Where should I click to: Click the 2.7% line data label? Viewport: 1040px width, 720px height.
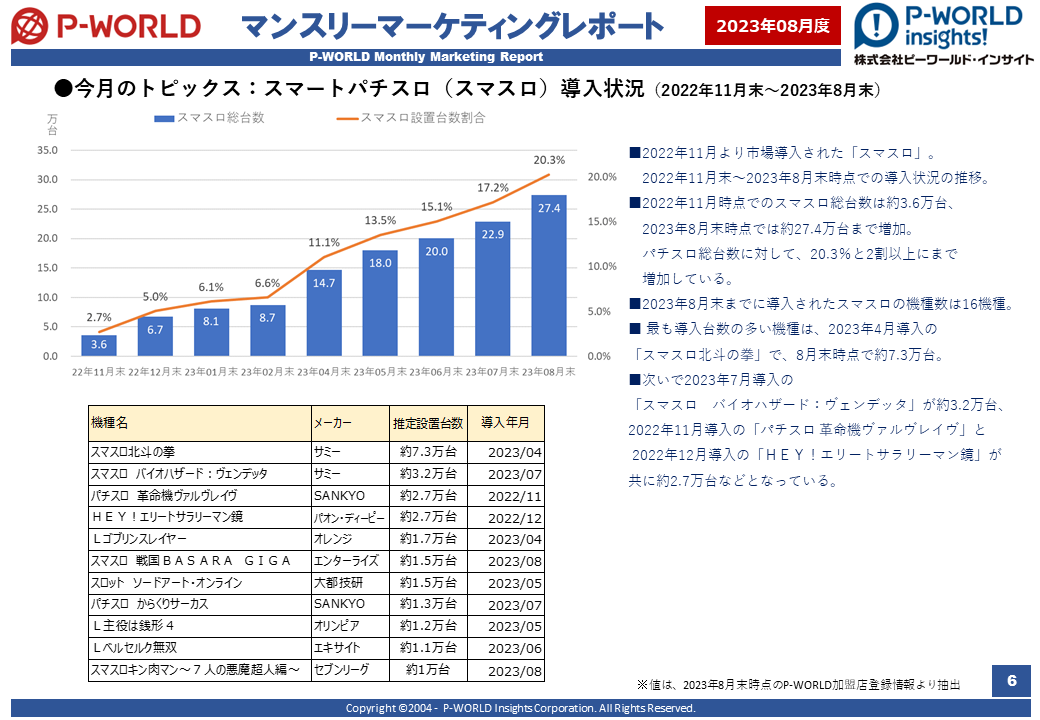coord(99,318)
